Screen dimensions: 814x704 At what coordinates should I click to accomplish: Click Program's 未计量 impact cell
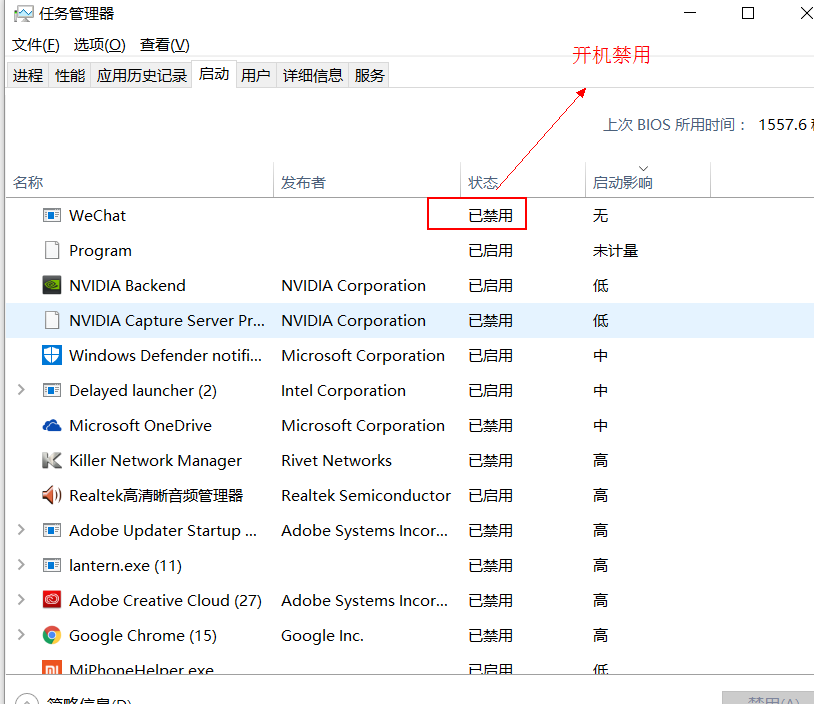pos(615,251)
